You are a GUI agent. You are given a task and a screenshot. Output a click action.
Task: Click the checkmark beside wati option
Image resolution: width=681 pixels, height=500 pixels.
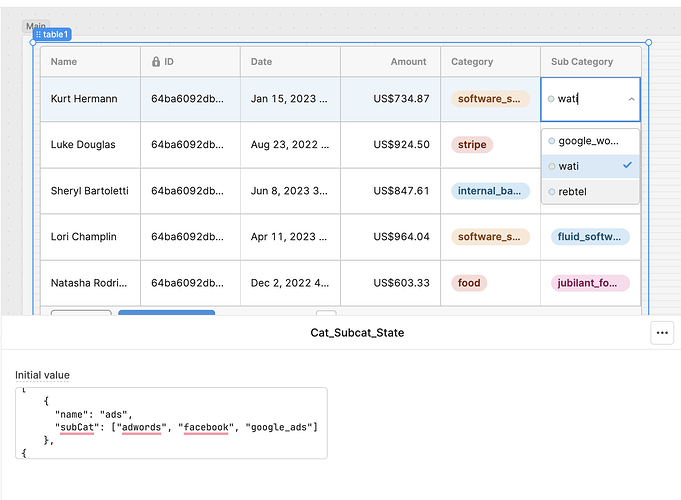click(627, 166)
